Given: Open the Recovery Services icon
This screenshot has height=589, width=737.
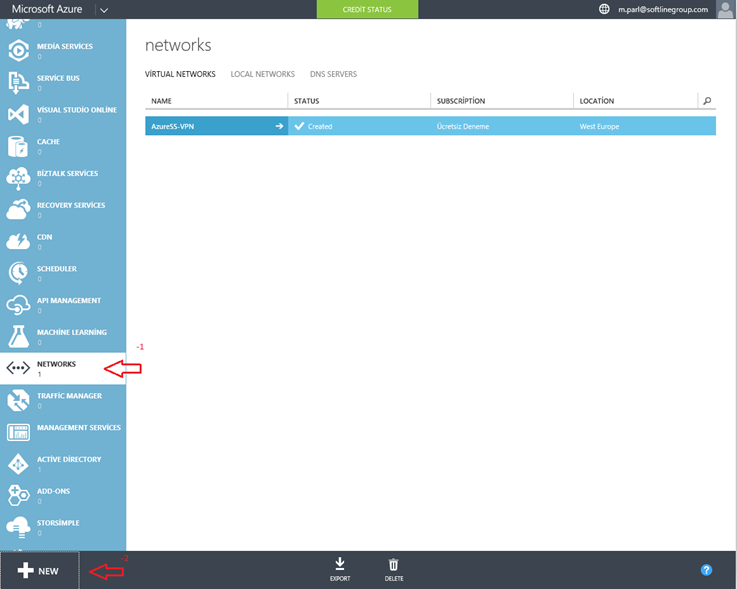Looking at the screenshot, I should point(18,210).
